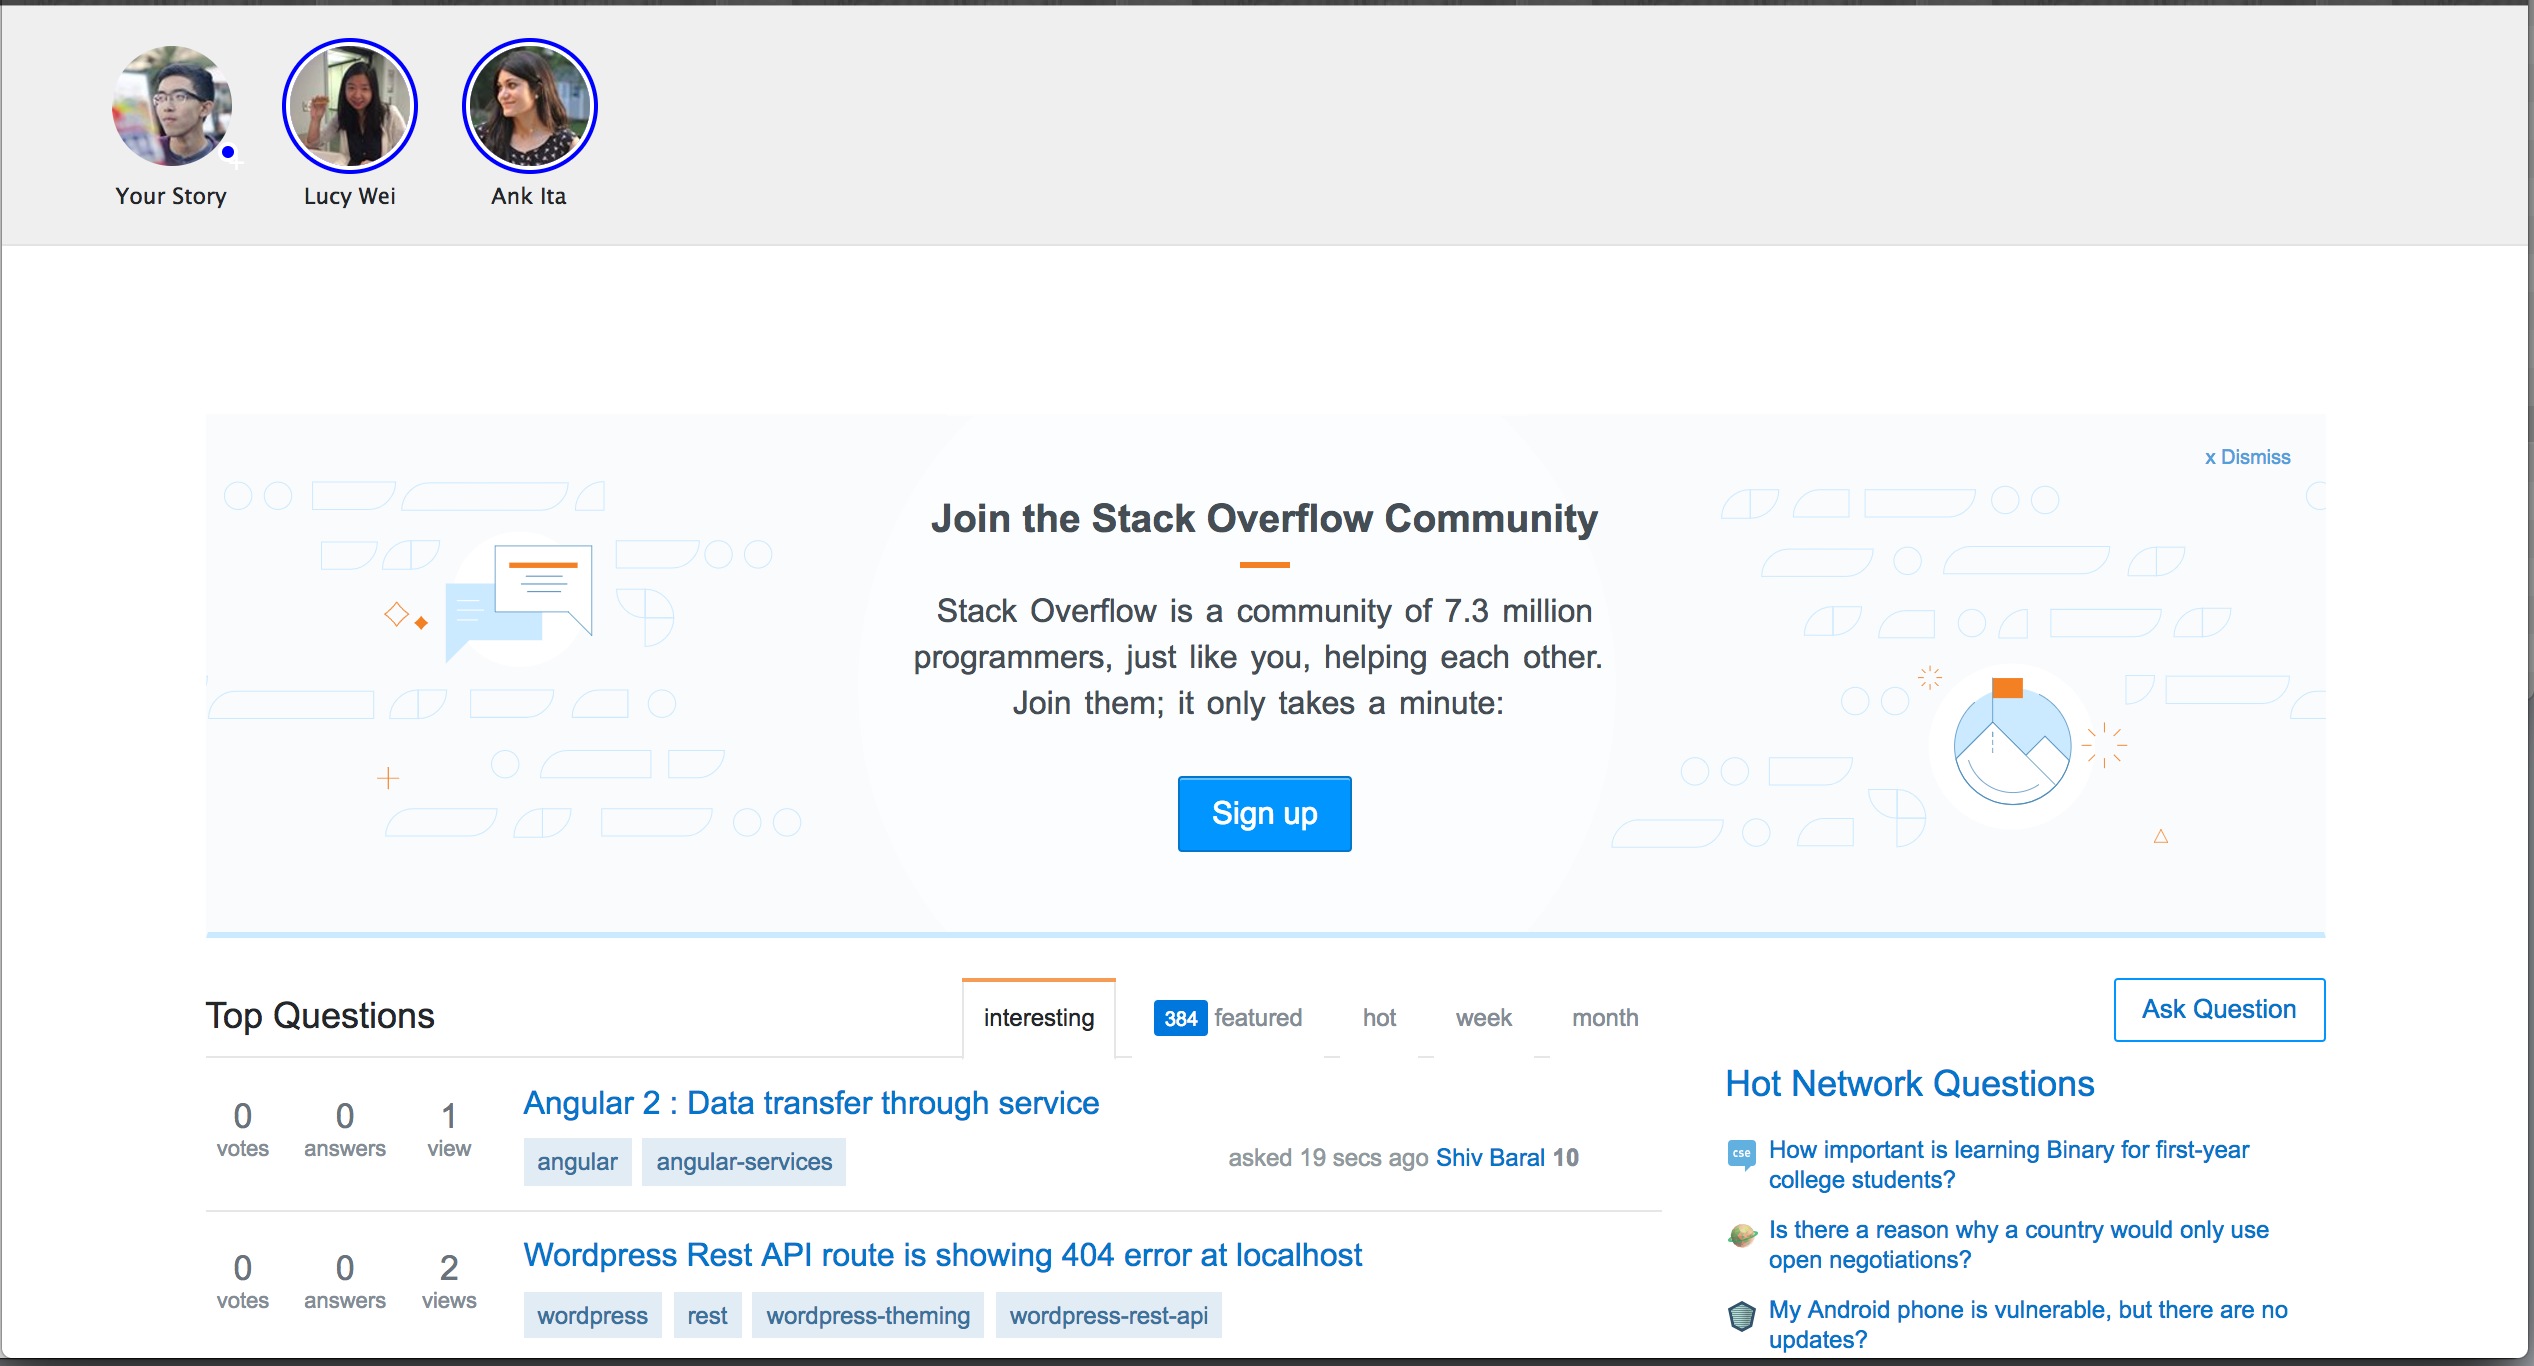Click the Sign up button
The width and height of the screenshot is (2534, 1366).
[1264, 814]
